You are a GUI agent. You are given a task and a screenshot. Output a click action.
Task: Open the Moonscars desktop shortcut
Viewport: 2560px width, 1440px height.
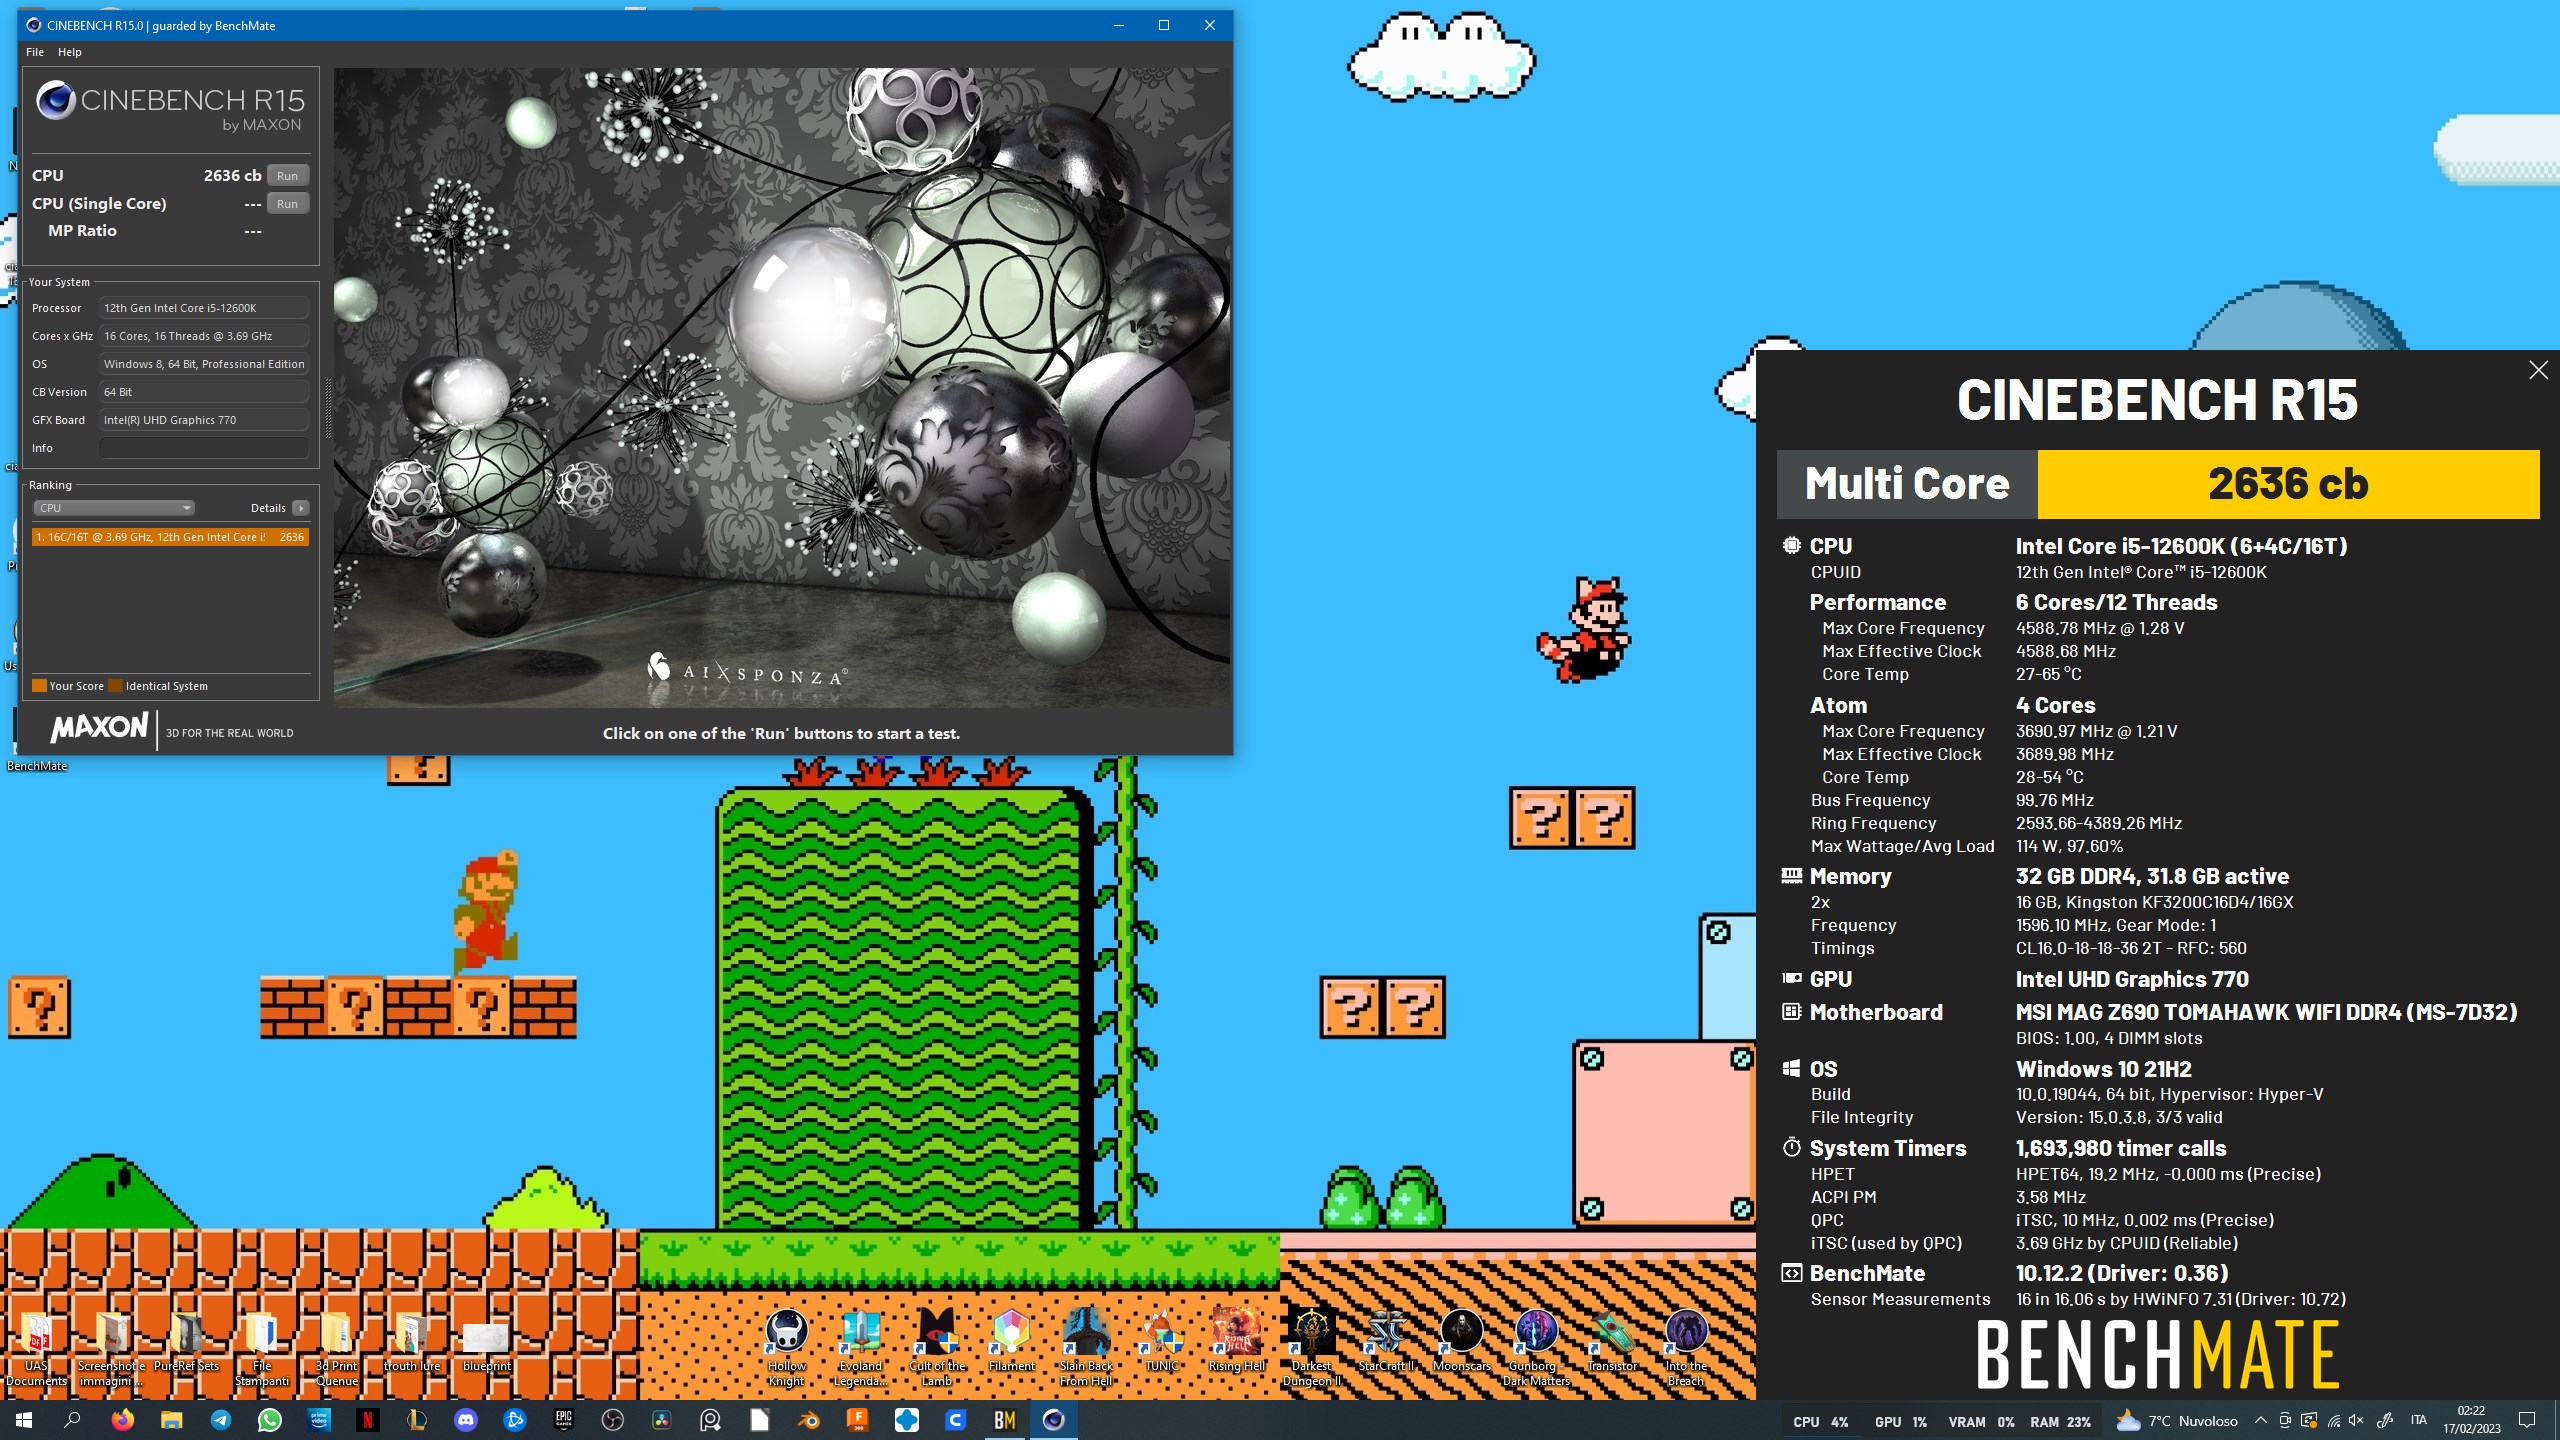1461,1341
